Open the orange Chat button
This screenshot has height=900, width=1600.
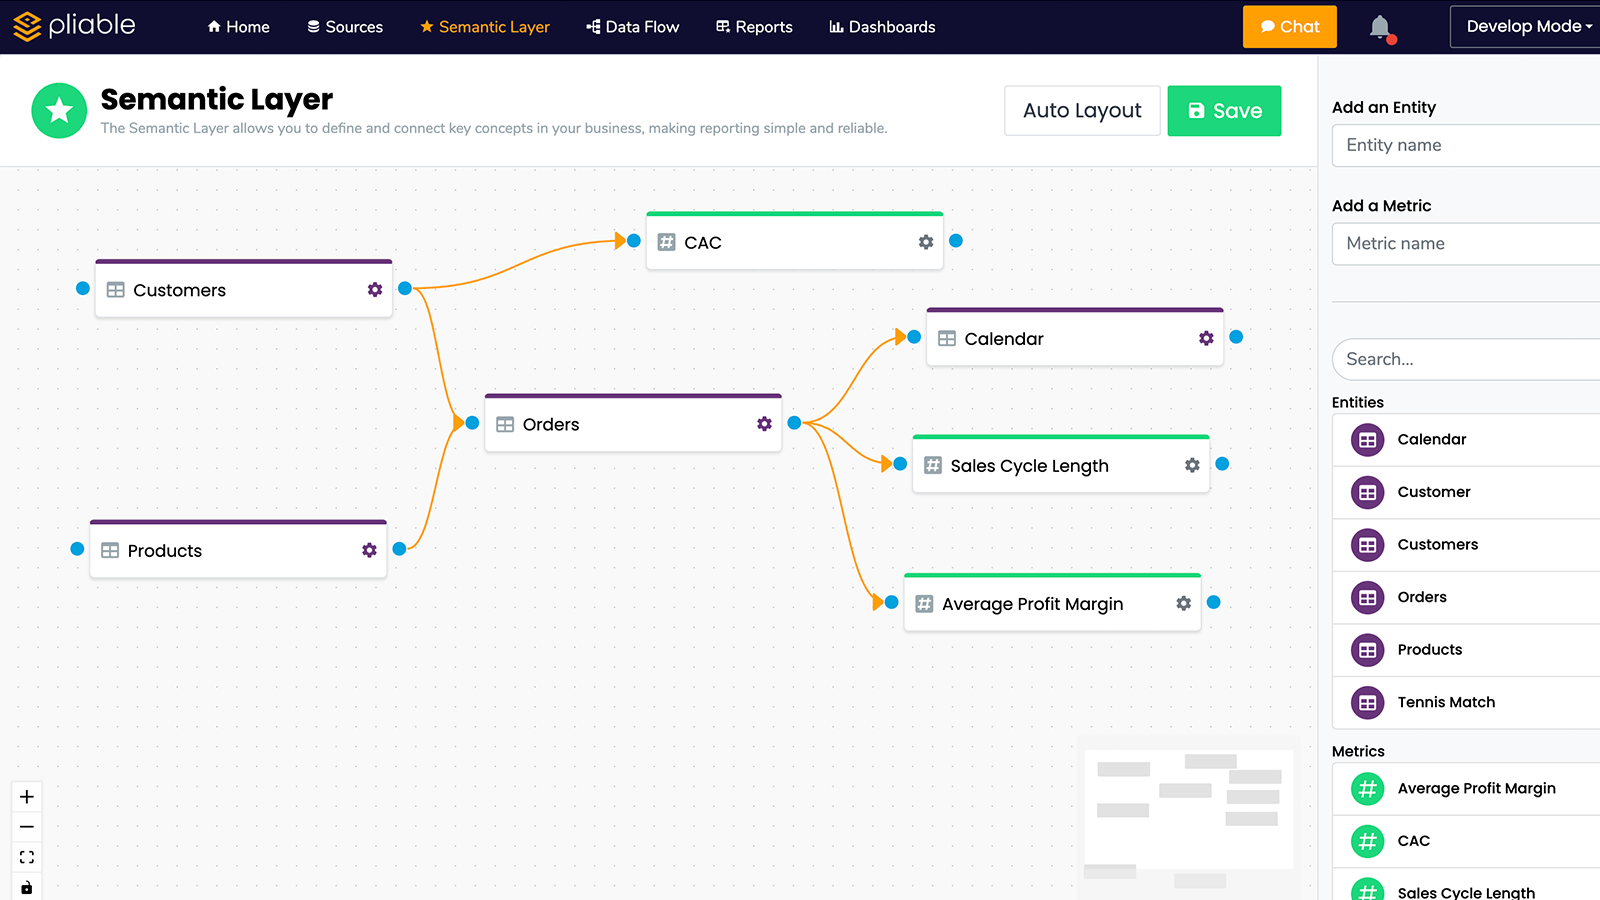(x=1289, y=27)
